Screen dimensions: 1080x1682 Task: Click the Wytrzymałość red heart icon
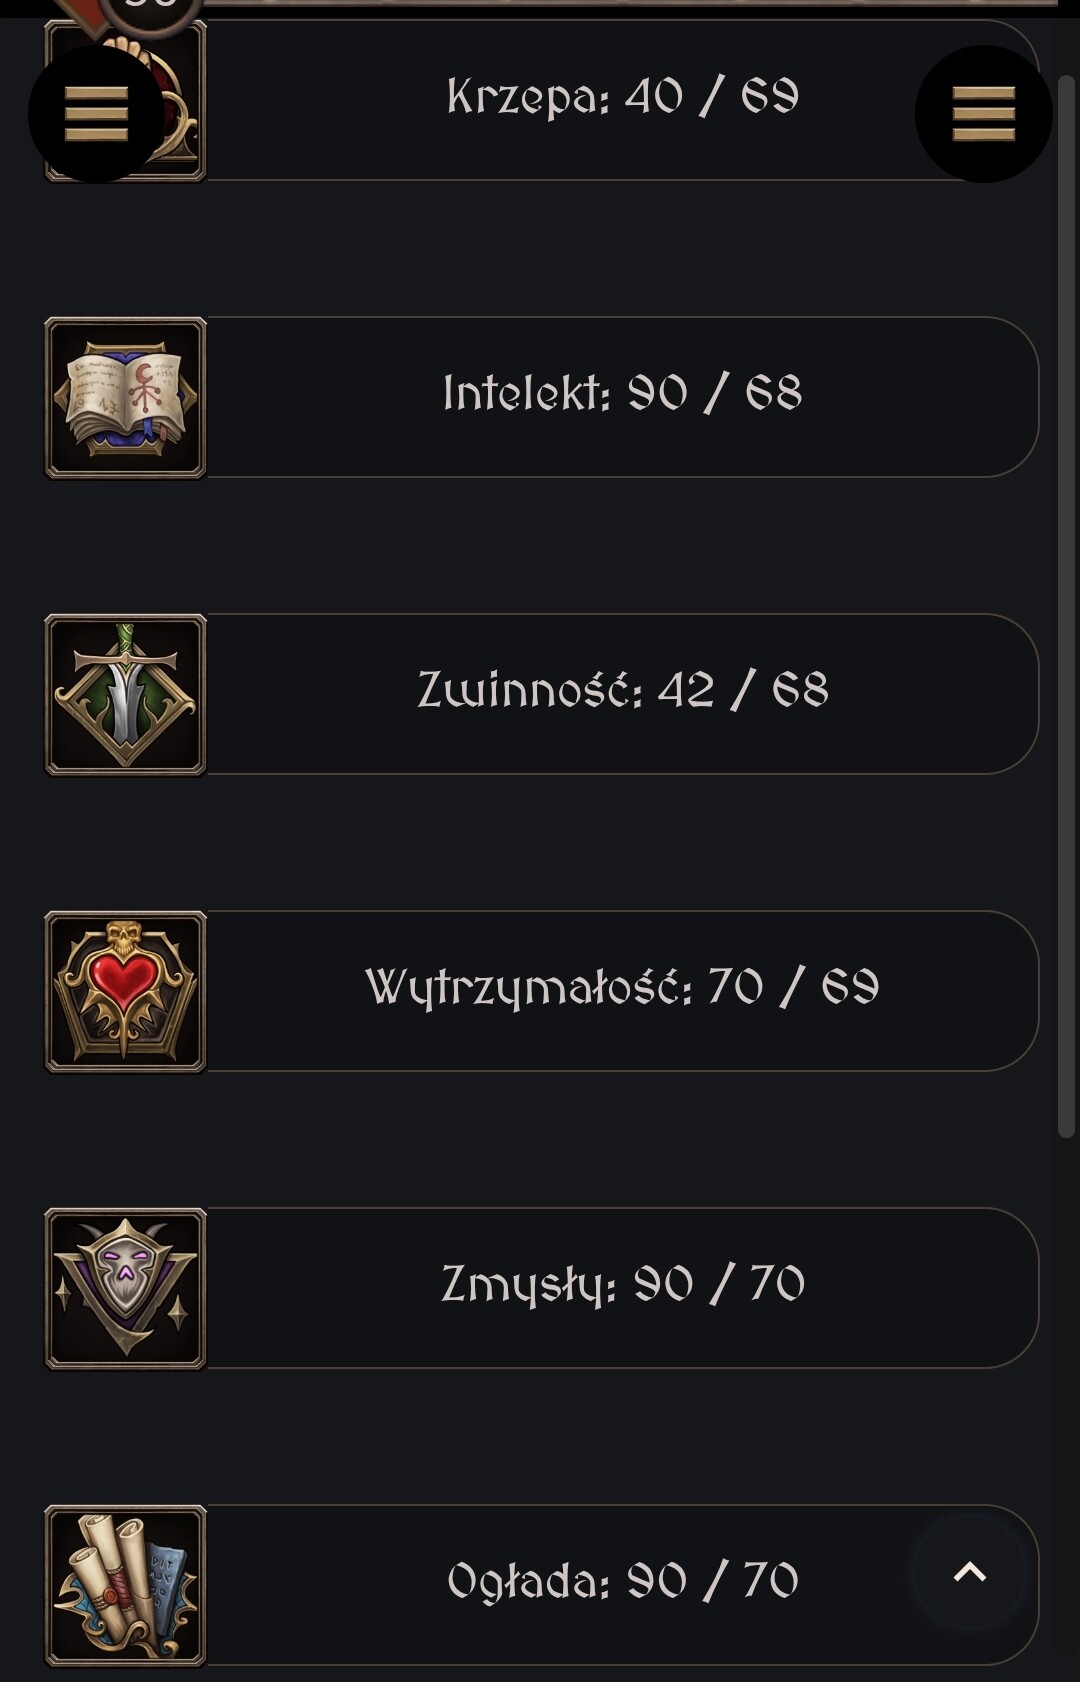[126, 992]
